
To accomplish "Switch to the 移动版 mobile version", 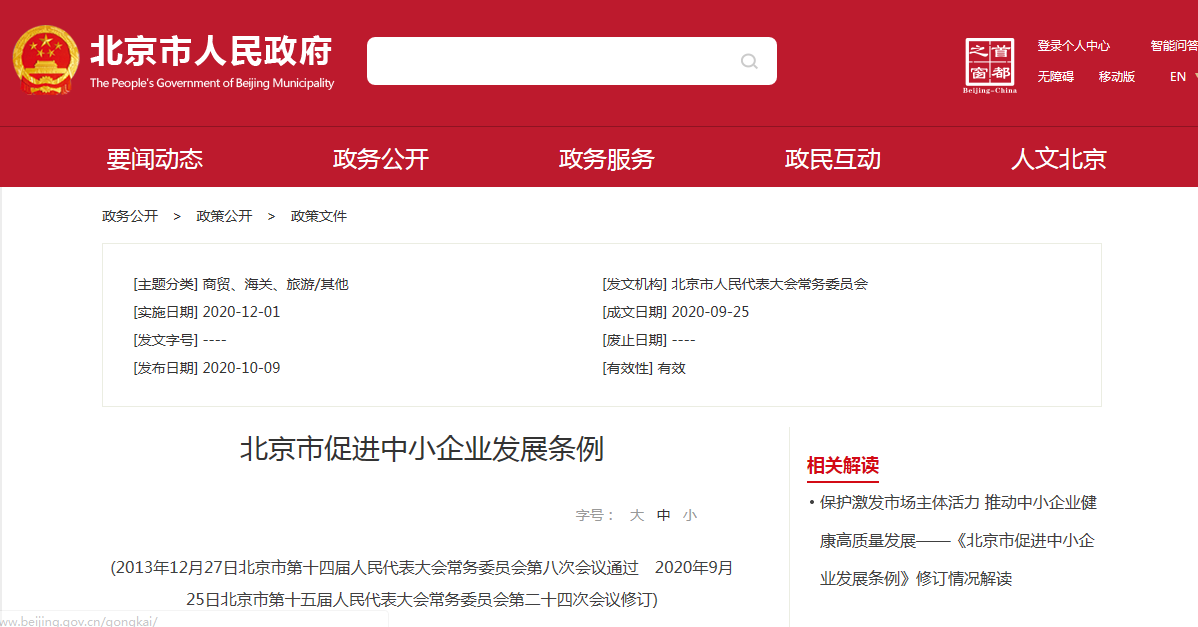I will pyautogui.click(x=1116, y=76).
